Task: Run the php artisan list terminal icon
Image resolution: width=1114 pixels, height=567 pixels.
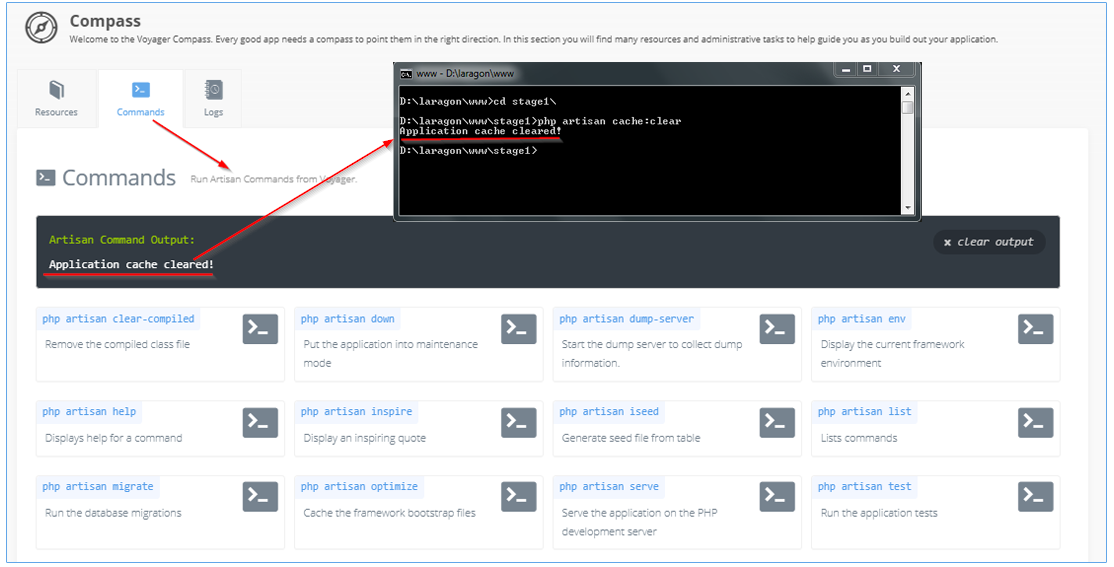Action: (x=1035, y=422)
